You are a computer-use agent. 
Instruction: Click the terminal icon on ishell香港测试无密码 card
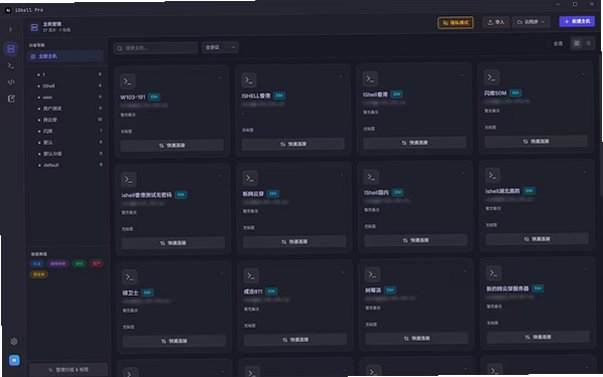(x=129, y=180)
